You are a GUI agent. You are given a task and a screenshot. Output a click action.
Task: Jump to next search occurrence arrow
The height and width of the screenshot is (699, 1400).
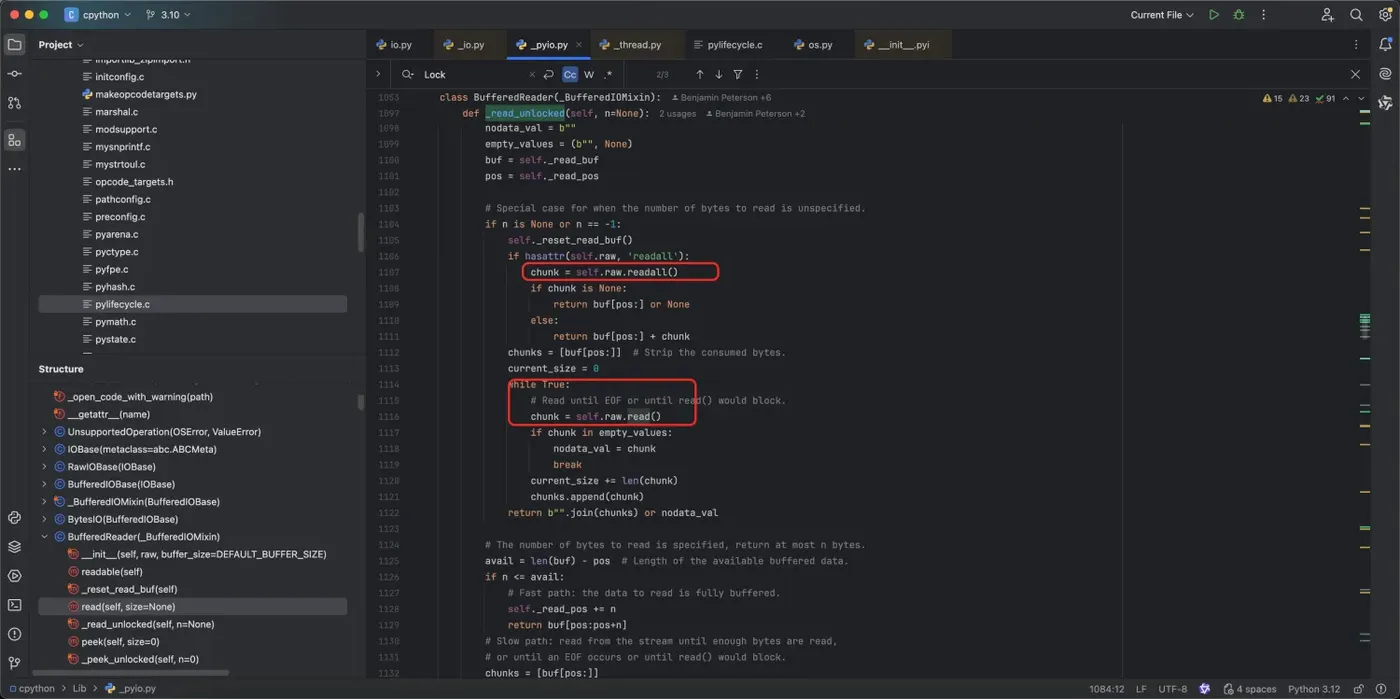(x=718, y=75)
